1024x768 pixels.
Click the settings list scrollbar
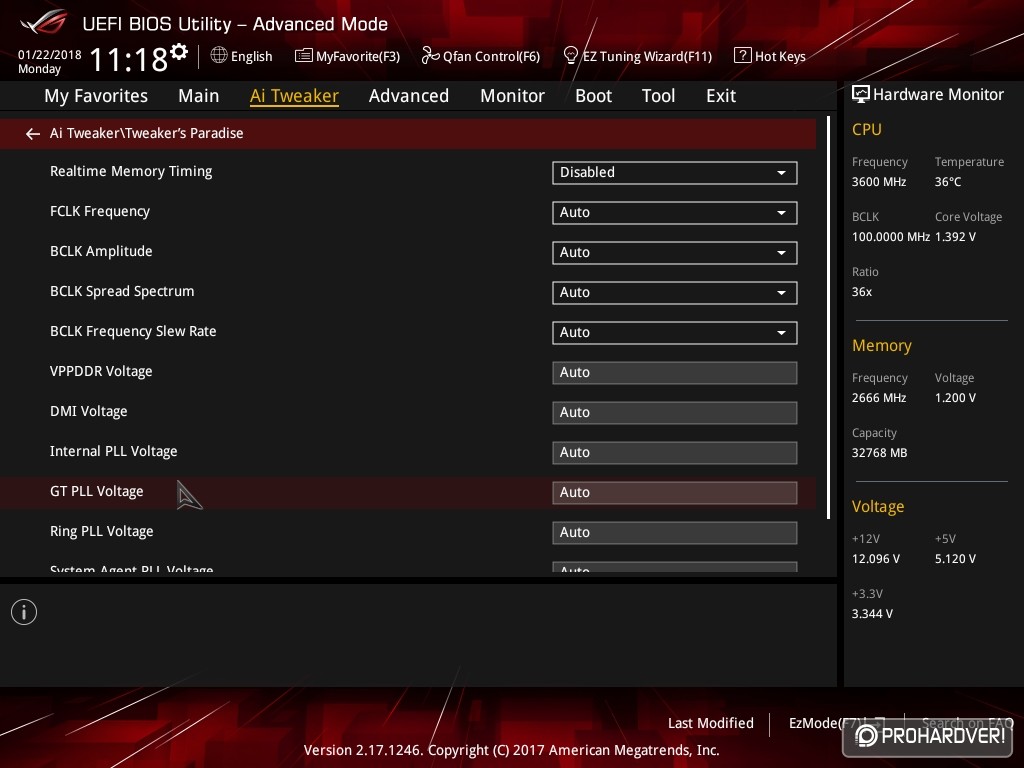pos(829,318)
